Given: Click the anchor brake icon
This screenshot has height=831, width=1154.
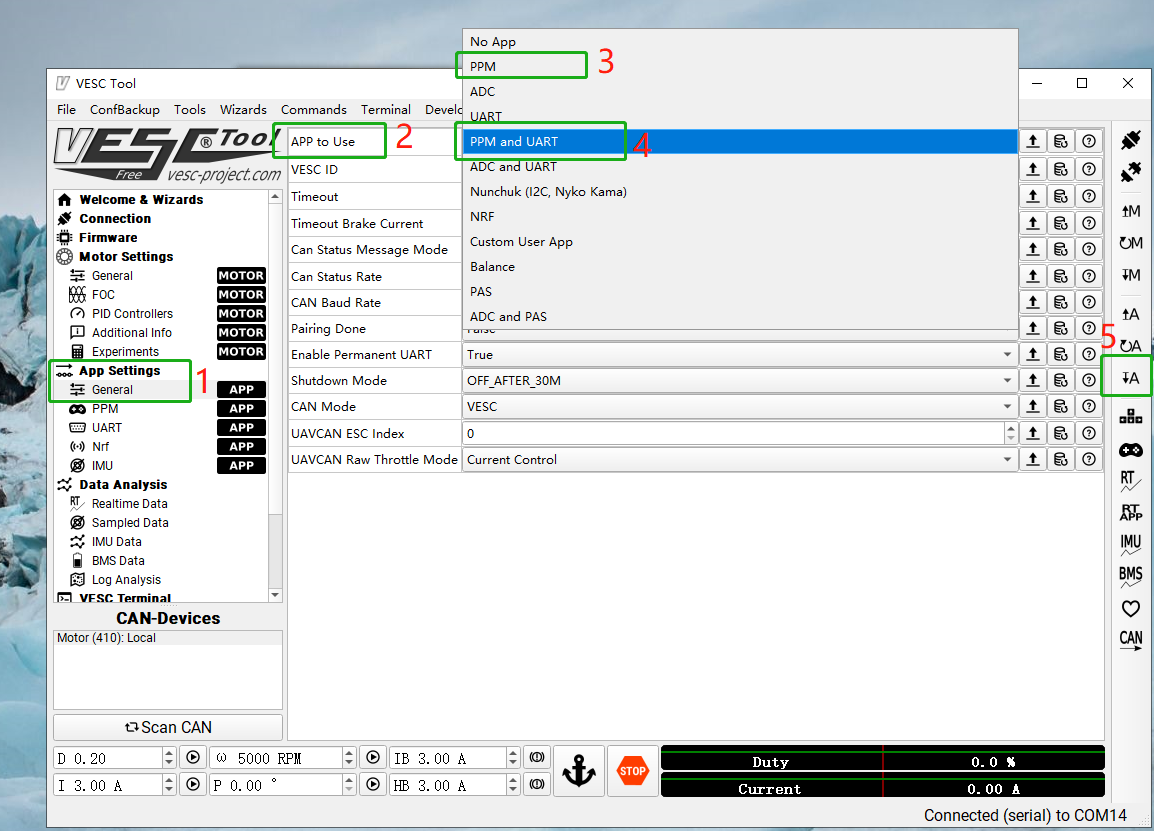Looking at the screenshot, I should tap(579, 771).
